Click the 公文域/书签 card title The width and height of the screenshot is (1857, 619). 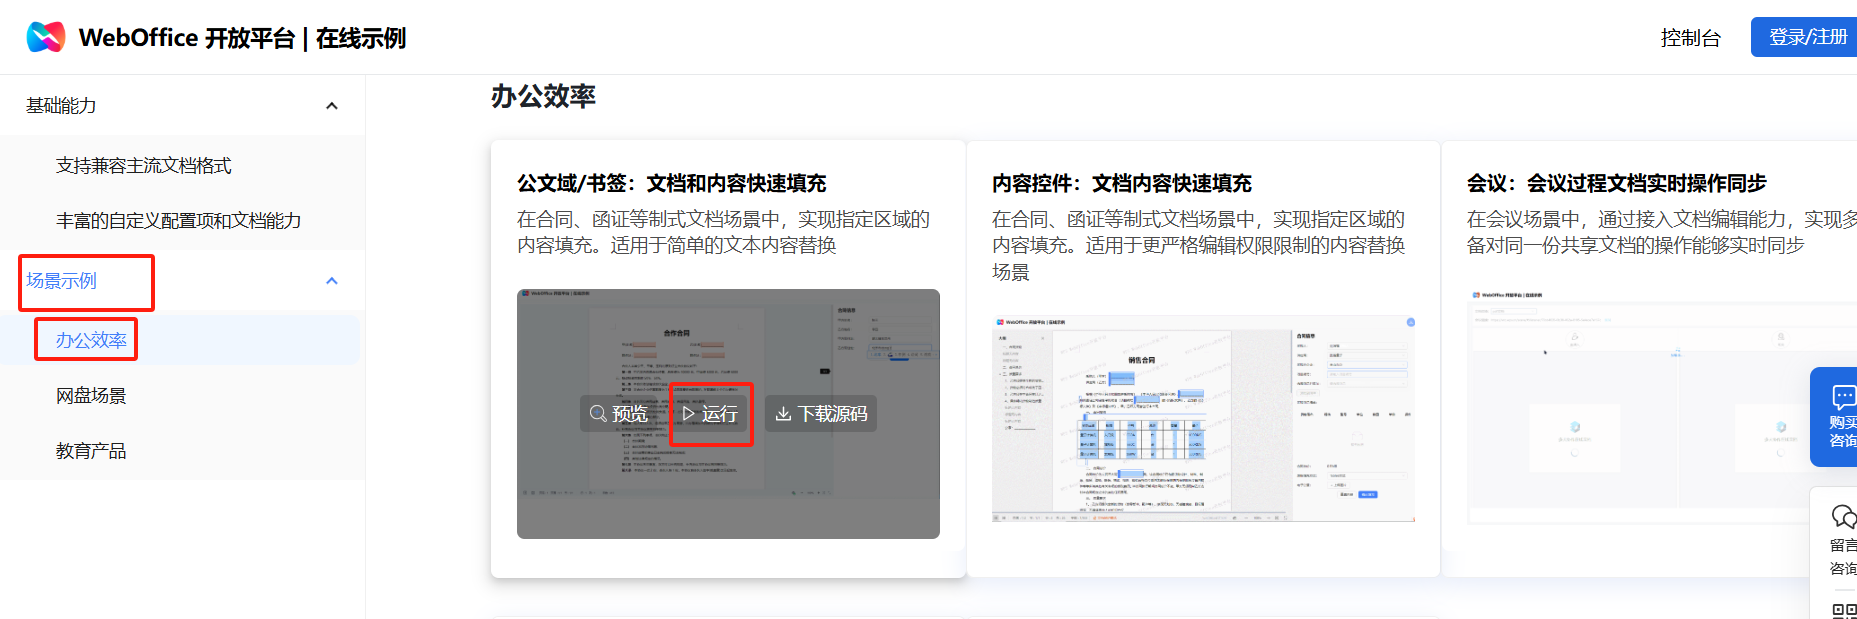tap(671, 183)
